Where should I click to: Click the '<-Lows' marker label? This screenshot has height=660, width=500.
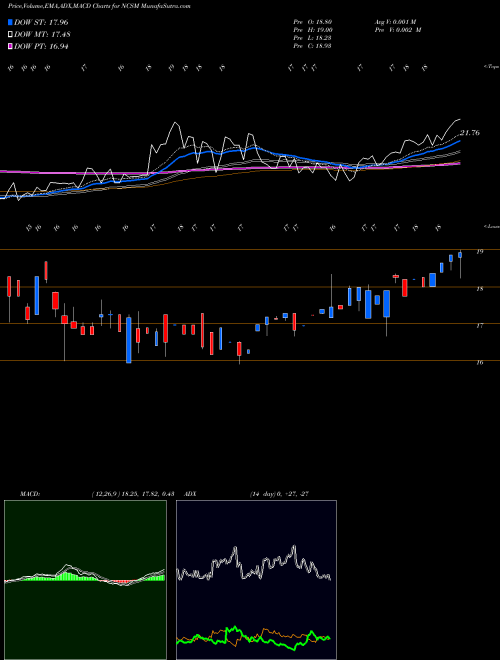pos(491,226)
